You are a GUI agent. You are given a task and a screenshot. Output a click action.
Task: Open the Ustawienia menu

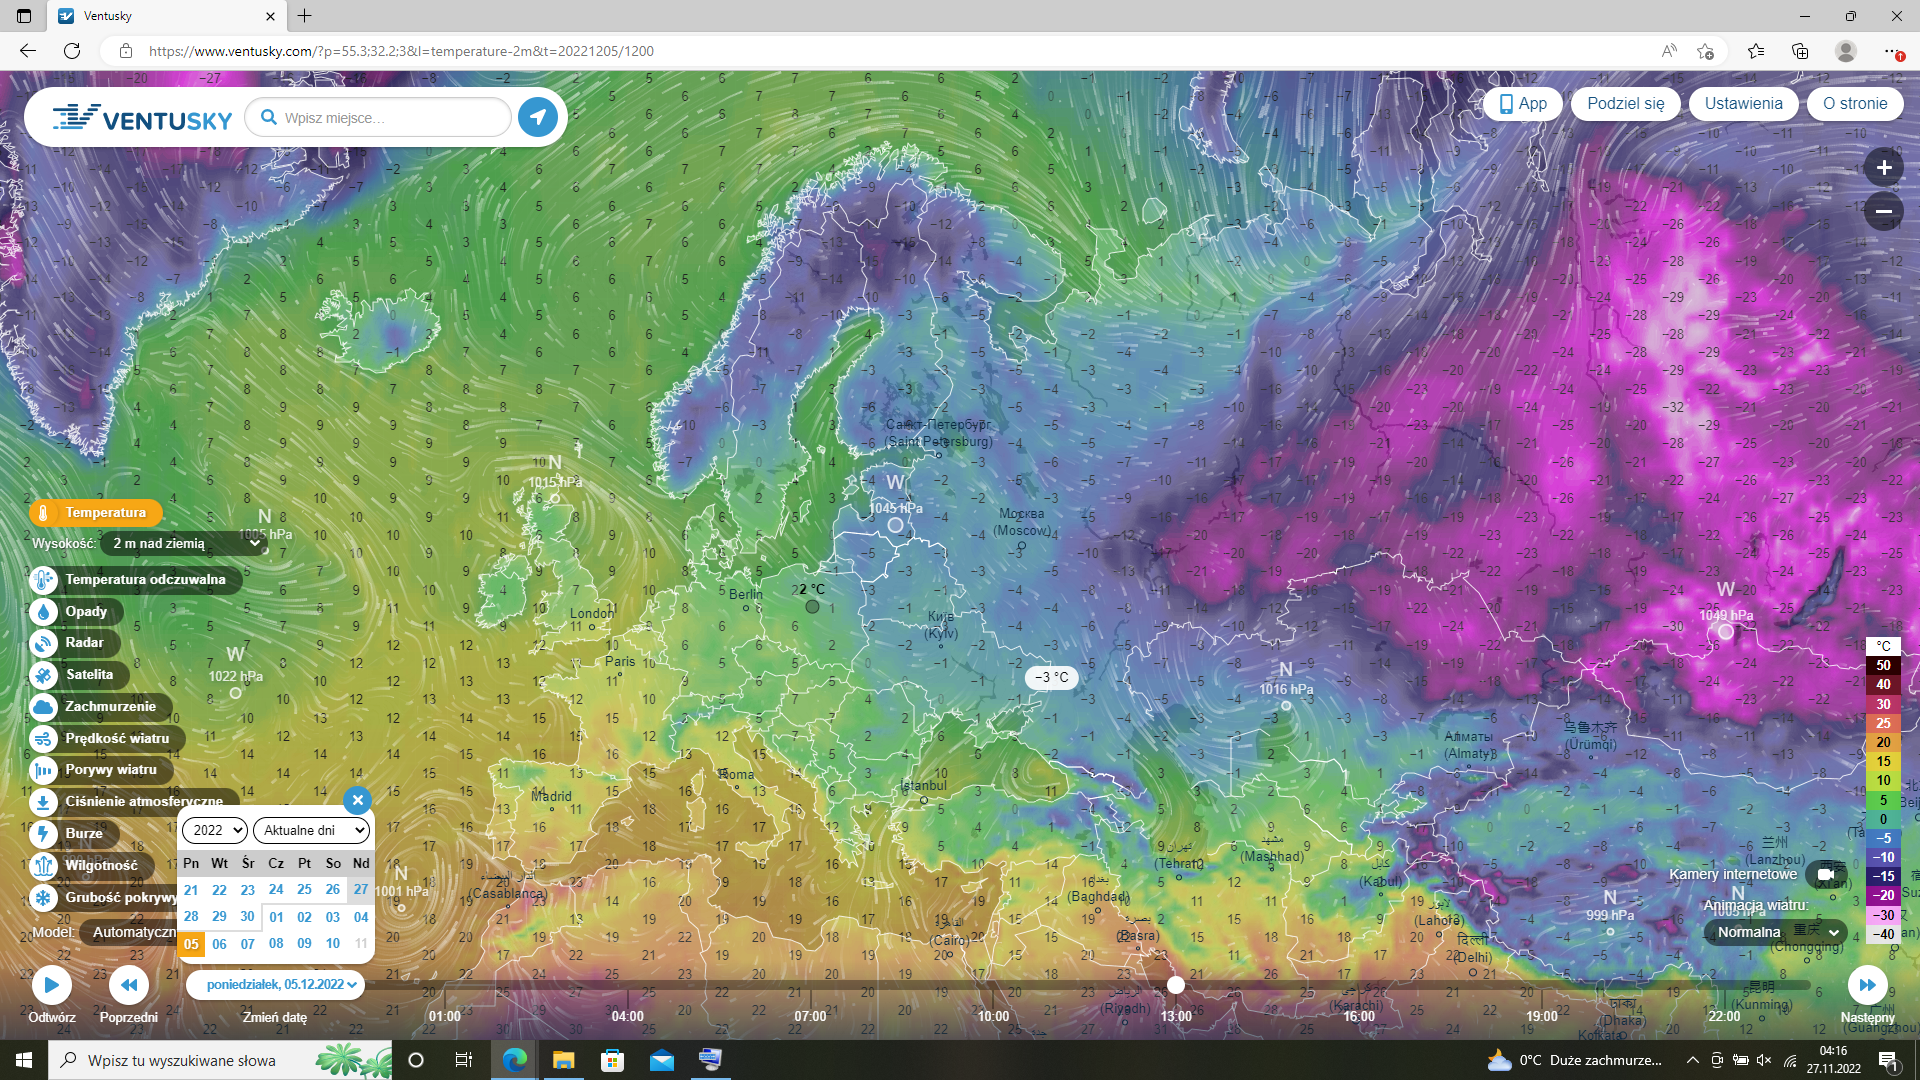click(x=1743, y=103)
